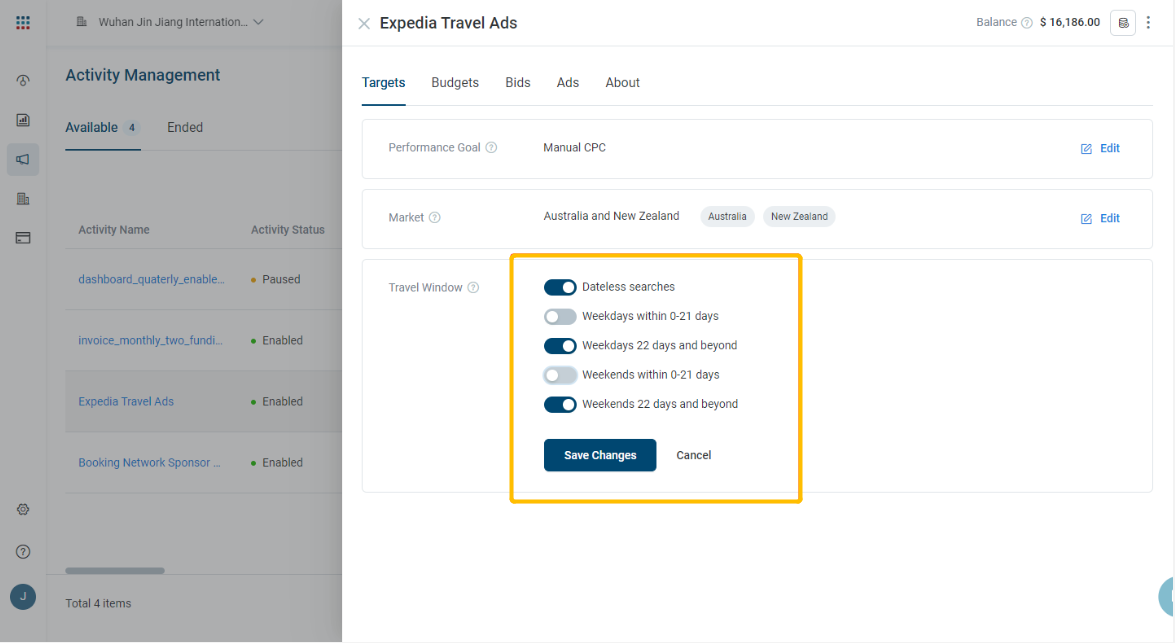
Task: Open the user avatar J
Action: point(22,597)
